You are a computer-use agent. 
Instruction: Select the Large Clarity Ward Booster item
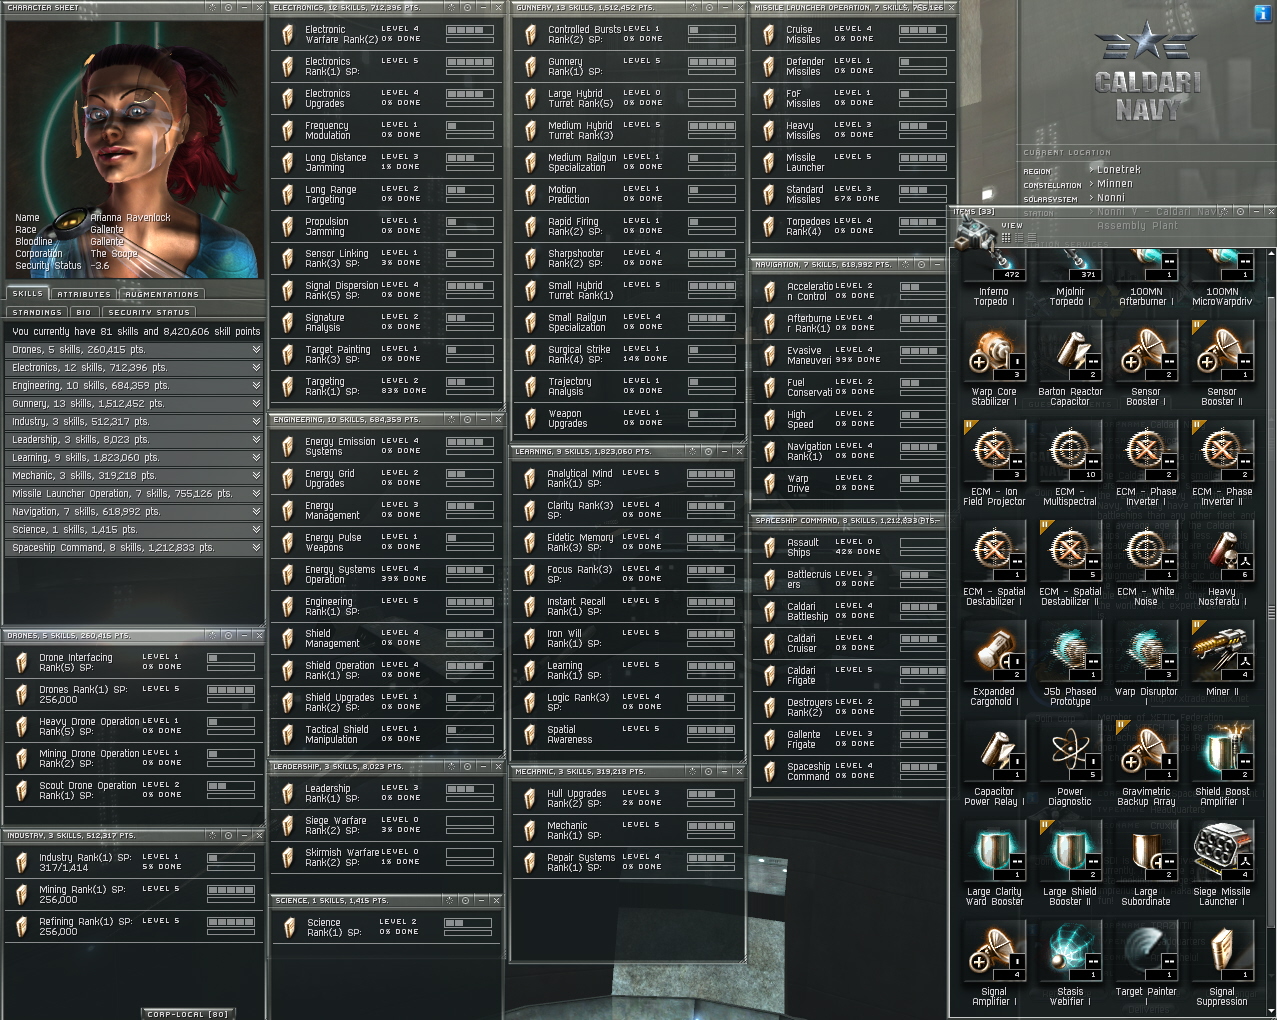click(994, 864)
